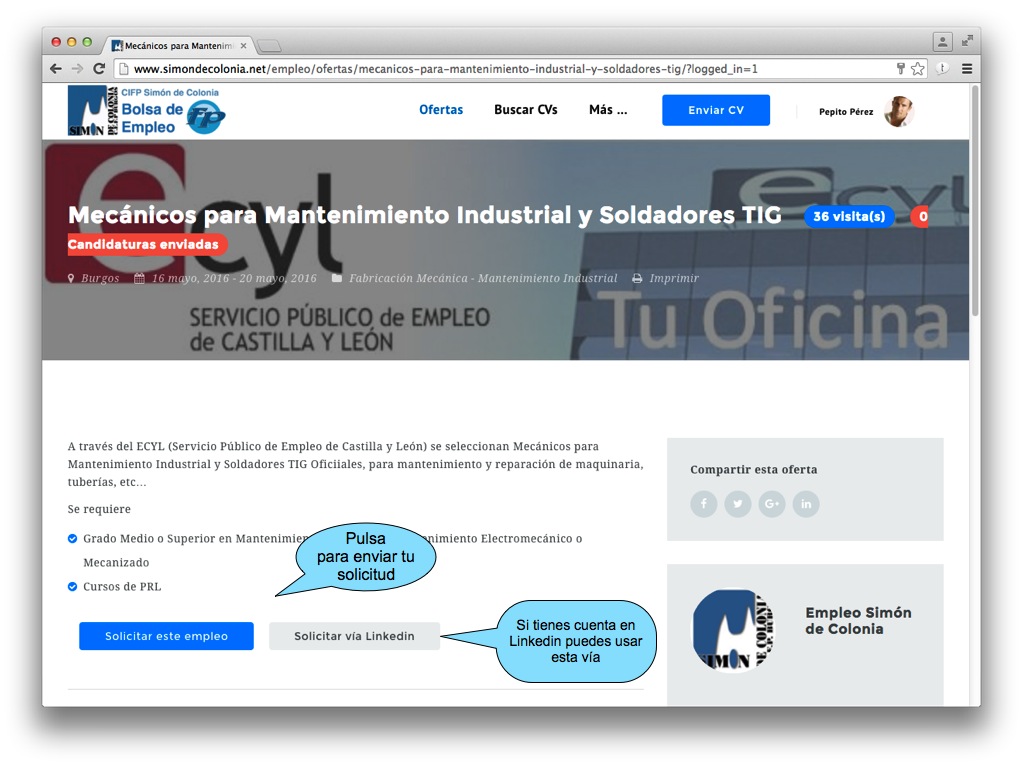Image resolution: width=1024 pixels, height=768 pixels.
Task: Click the date 16 mayo, 2016 - 20 mayo, 2016
Action: click(234, 278)
